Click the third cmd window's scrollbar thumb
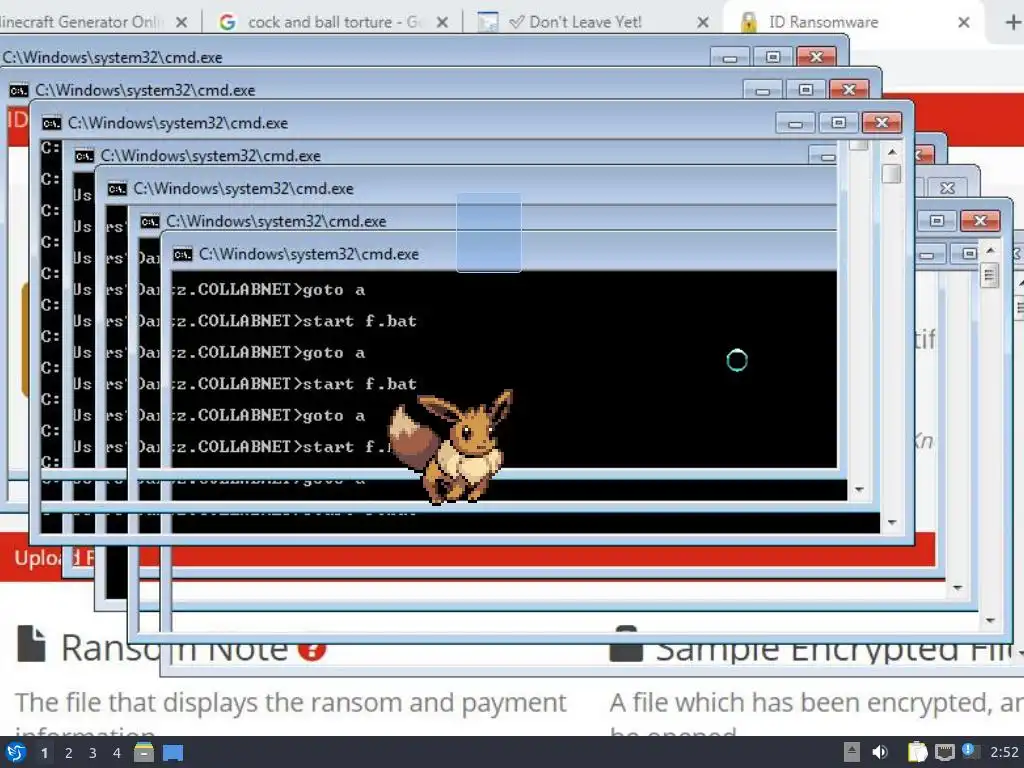 coord(892,174)
